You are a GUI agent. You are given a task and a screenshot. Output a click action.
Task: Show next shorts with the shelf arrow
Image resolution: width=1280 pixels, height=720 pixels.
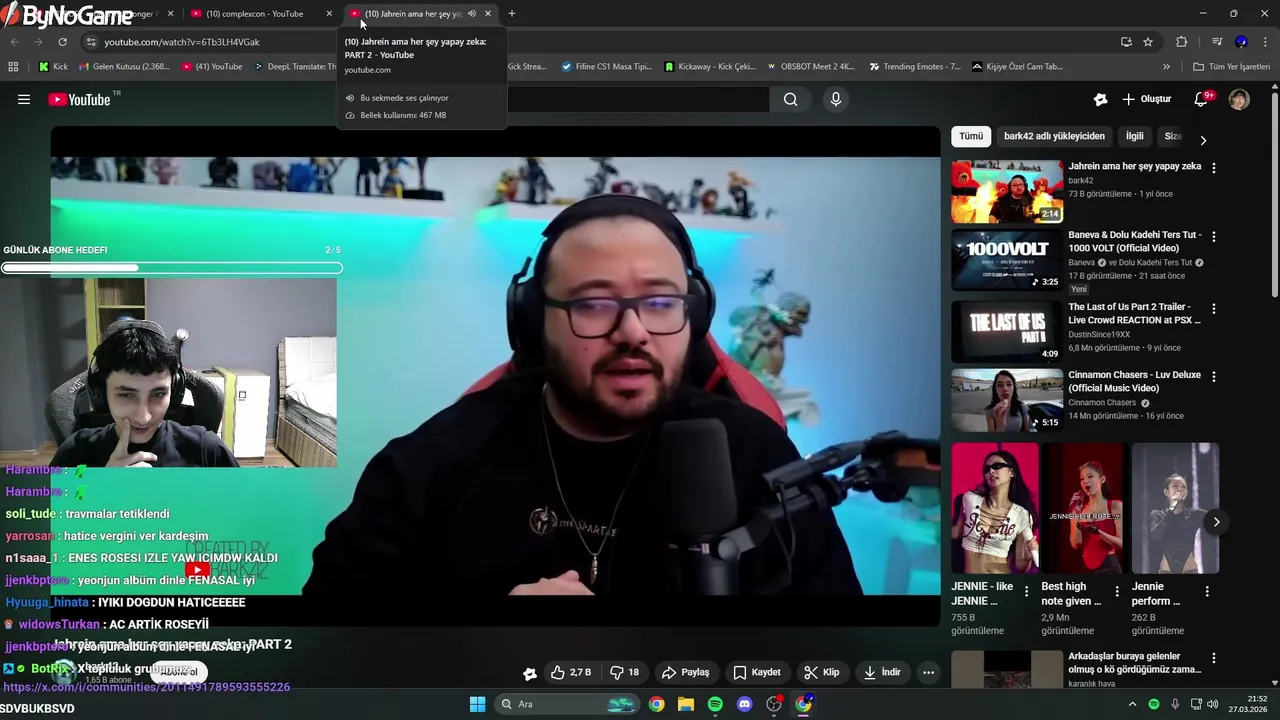[x=1216, y=522]
